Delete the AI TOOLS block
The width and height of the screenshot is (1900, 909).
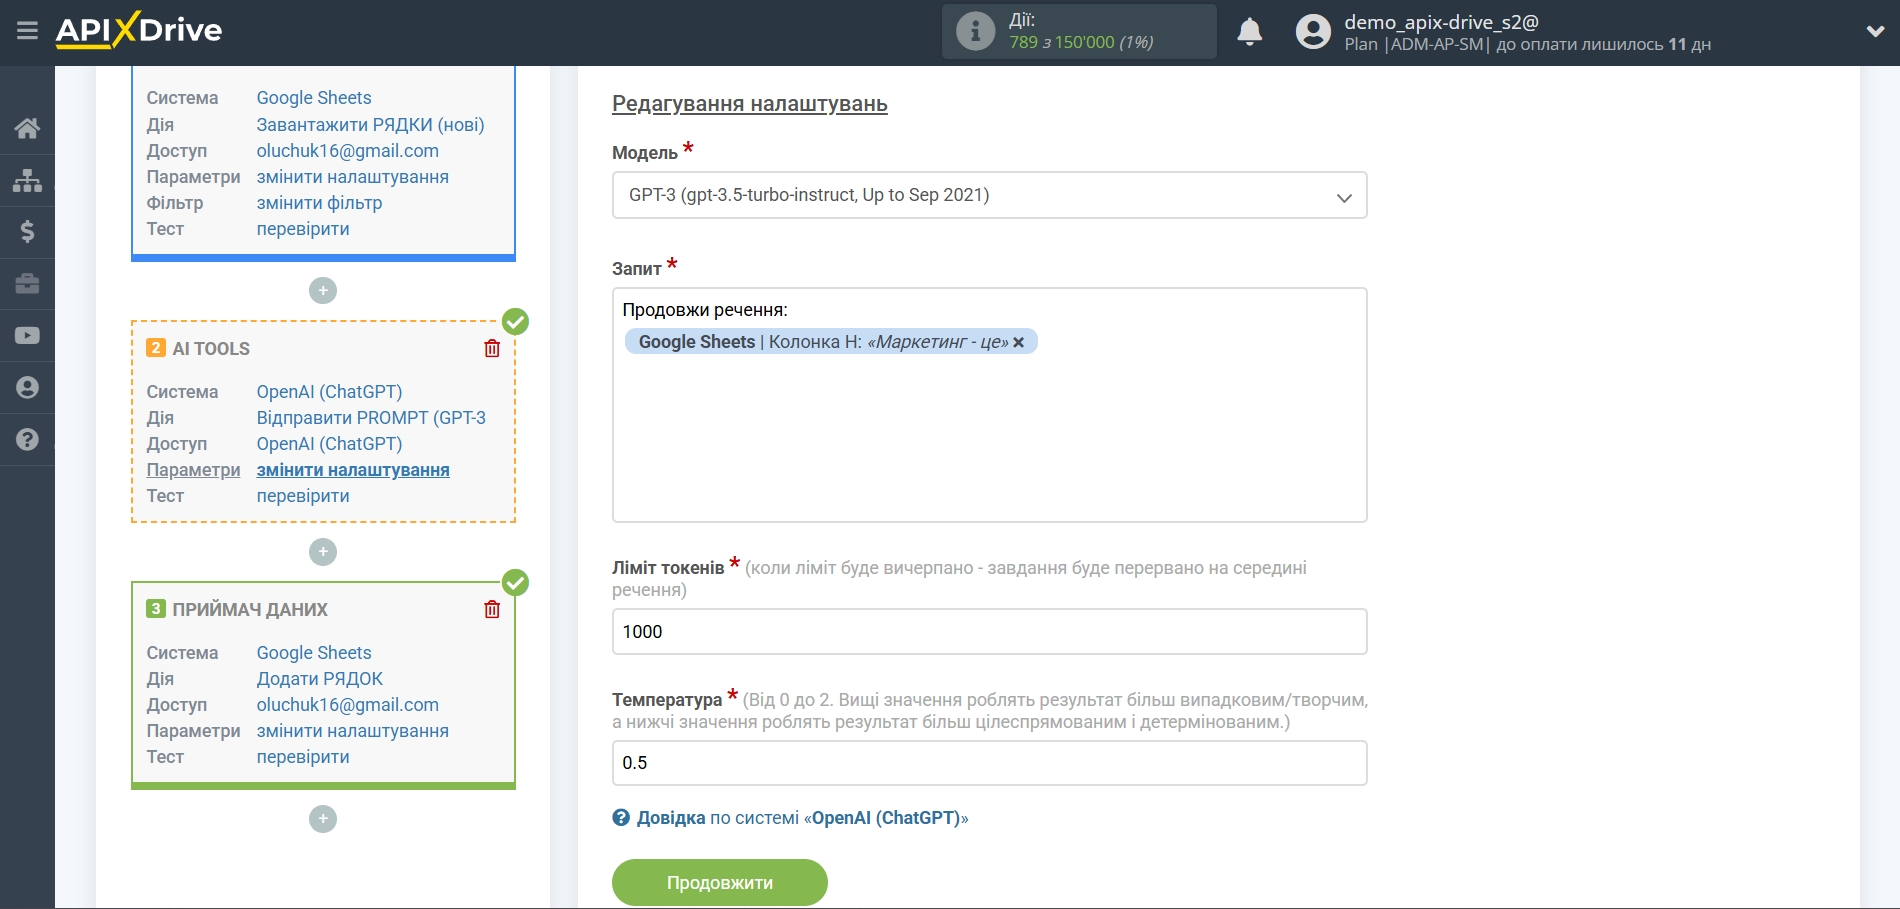(x=492, y=348)
